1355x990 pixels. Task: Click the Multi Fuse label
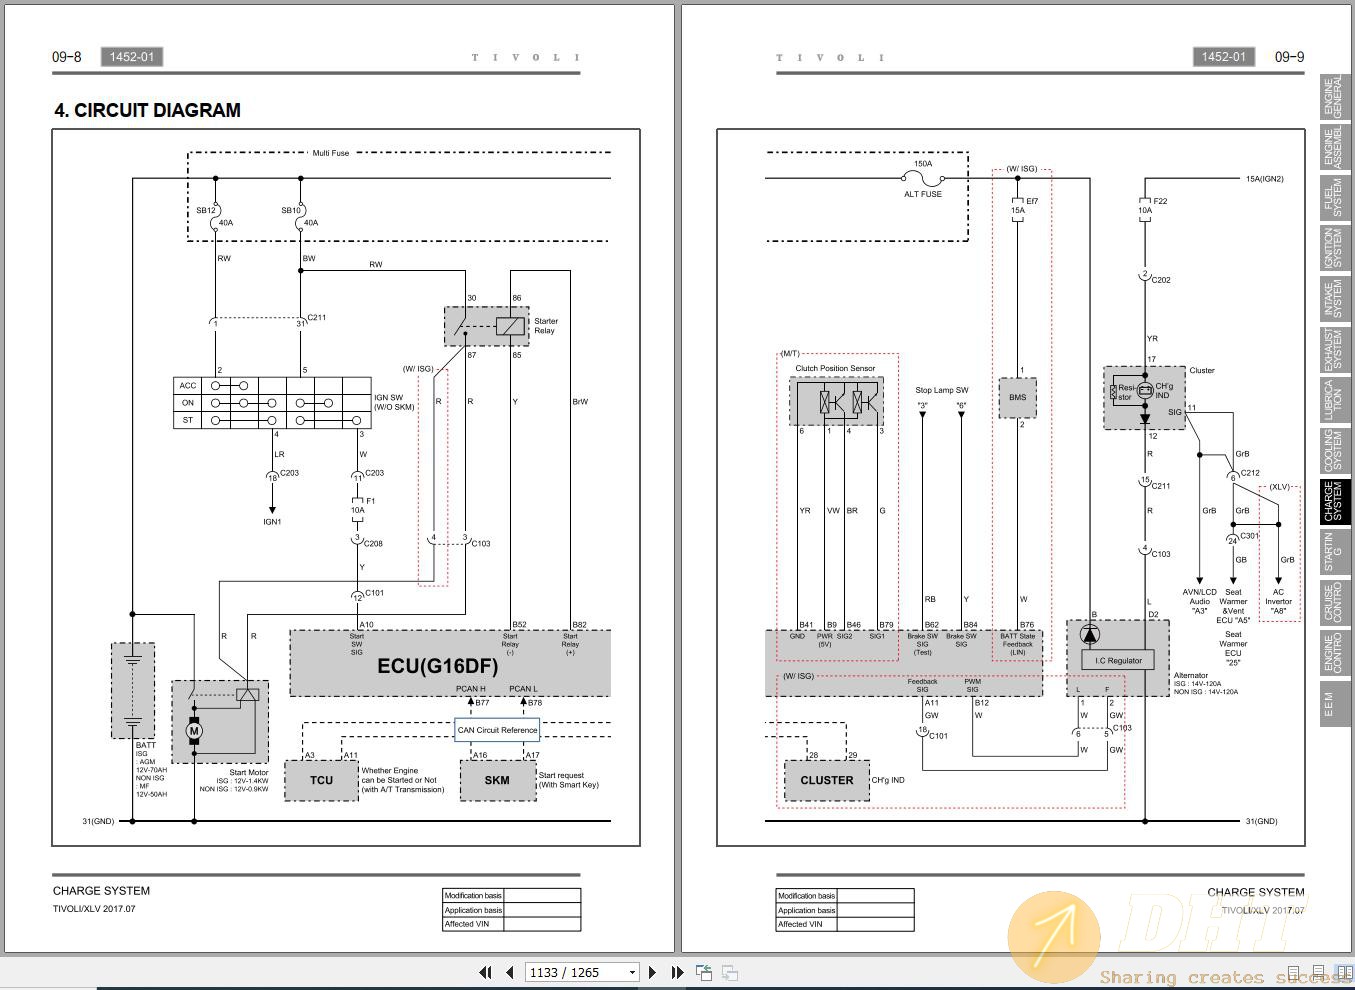click(x=331, y=153)
